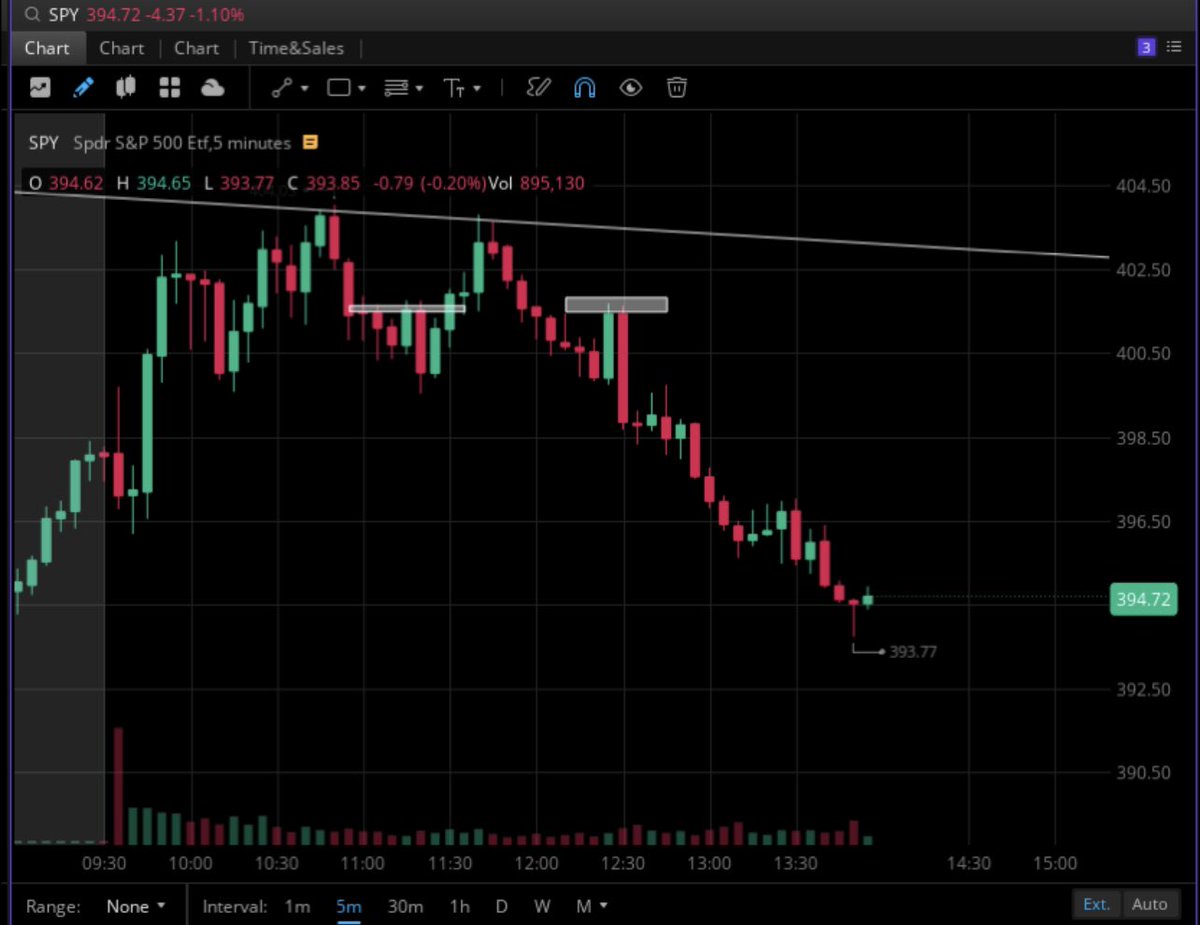
Task: Delete drawings with the trash icon
Action: click(677, 88)
